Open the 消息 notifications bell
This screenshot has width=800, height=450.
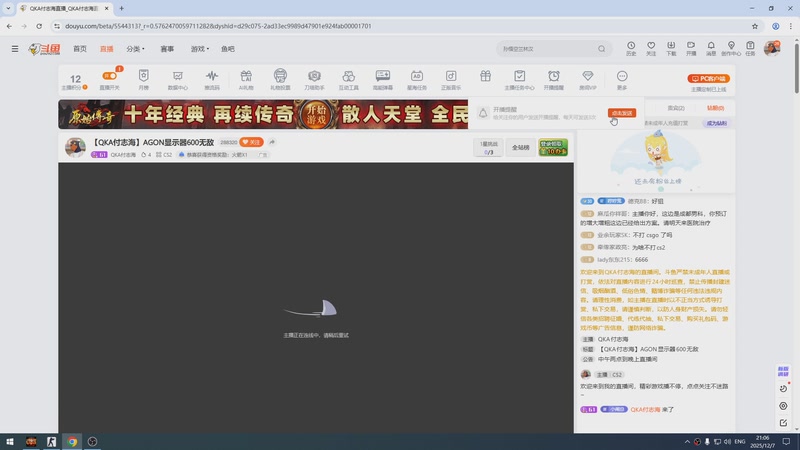click(711, 48)
